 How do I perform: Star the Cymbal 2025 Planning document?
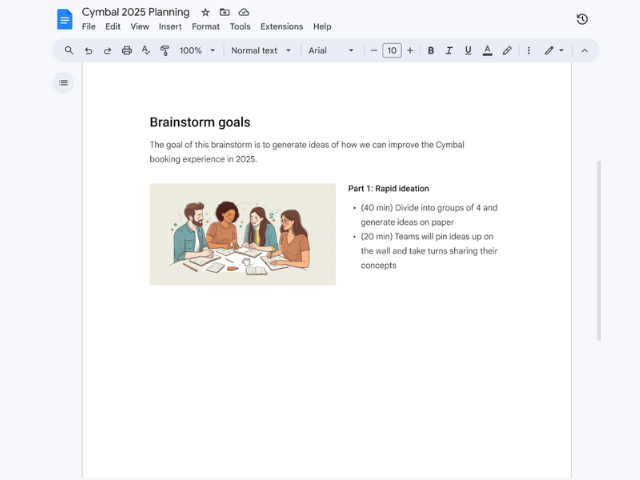[x=205, y=12]
